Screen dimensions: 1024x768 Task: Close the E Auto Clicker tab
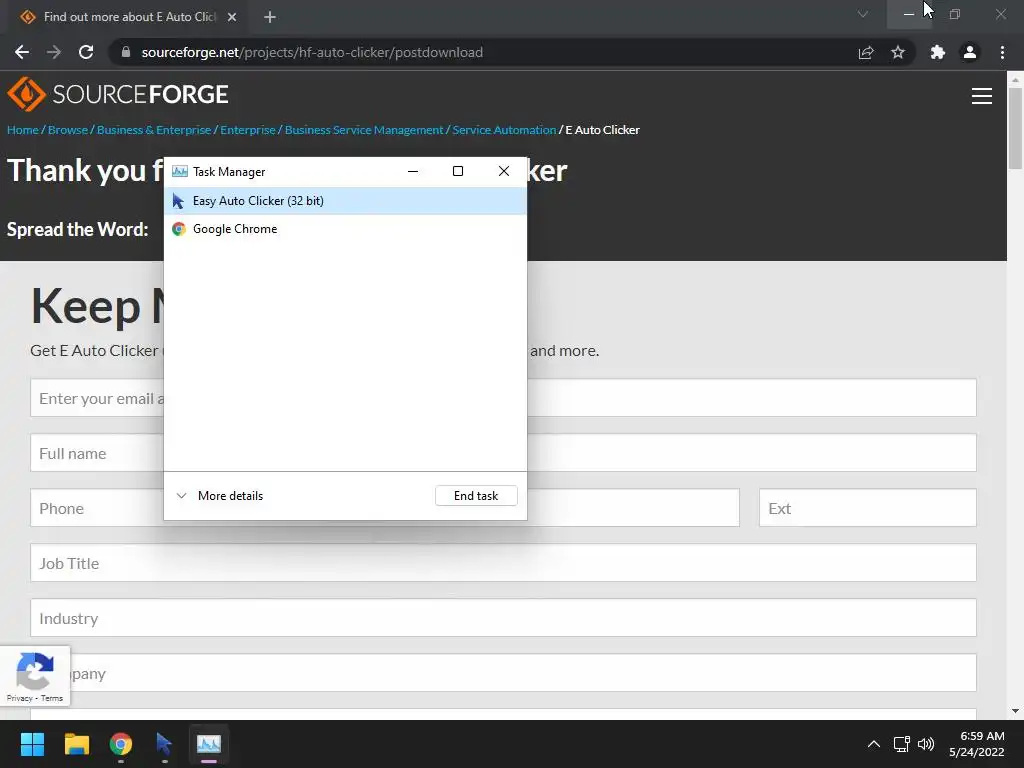232,17
